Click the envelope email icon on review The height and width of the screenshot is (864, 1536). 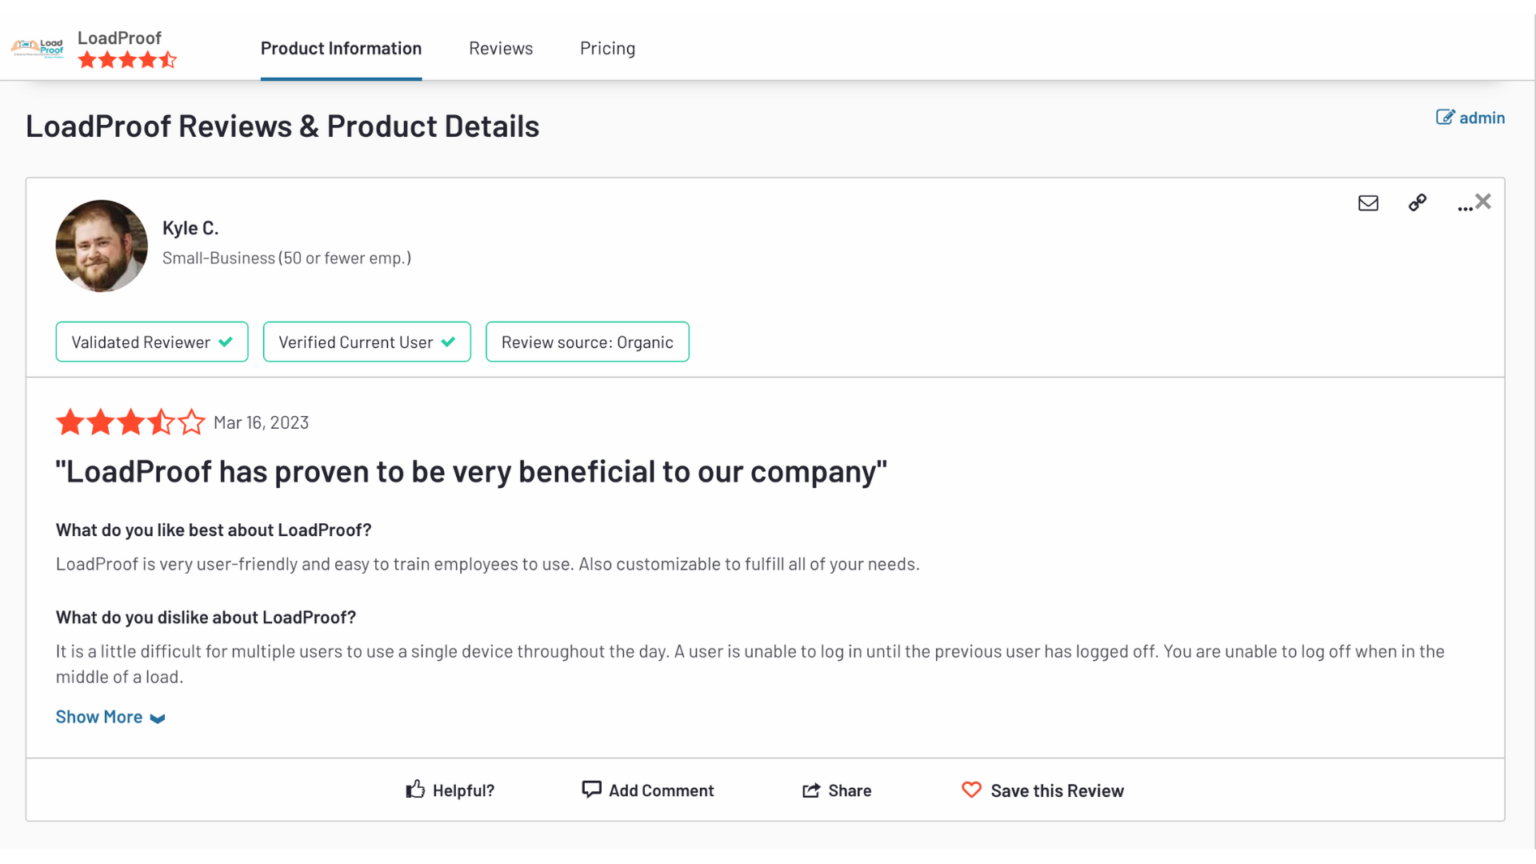point(1368,203)
